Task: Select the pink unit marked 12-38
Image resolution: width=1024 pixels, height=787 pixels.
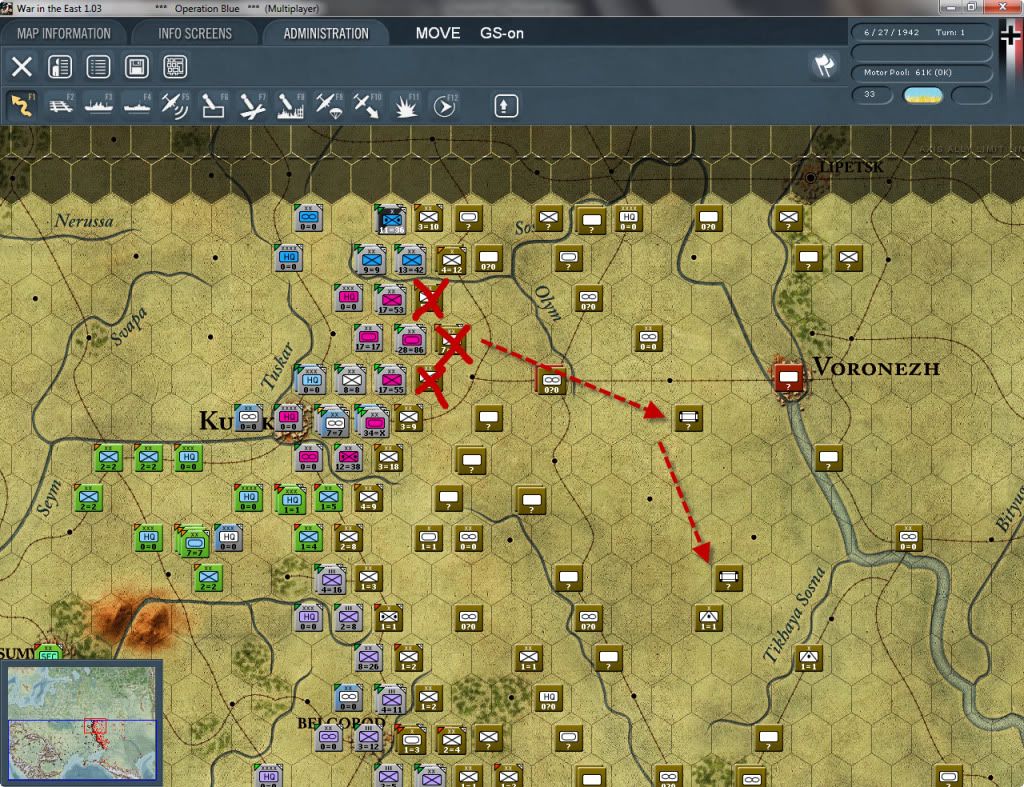Action: (348, 457)
